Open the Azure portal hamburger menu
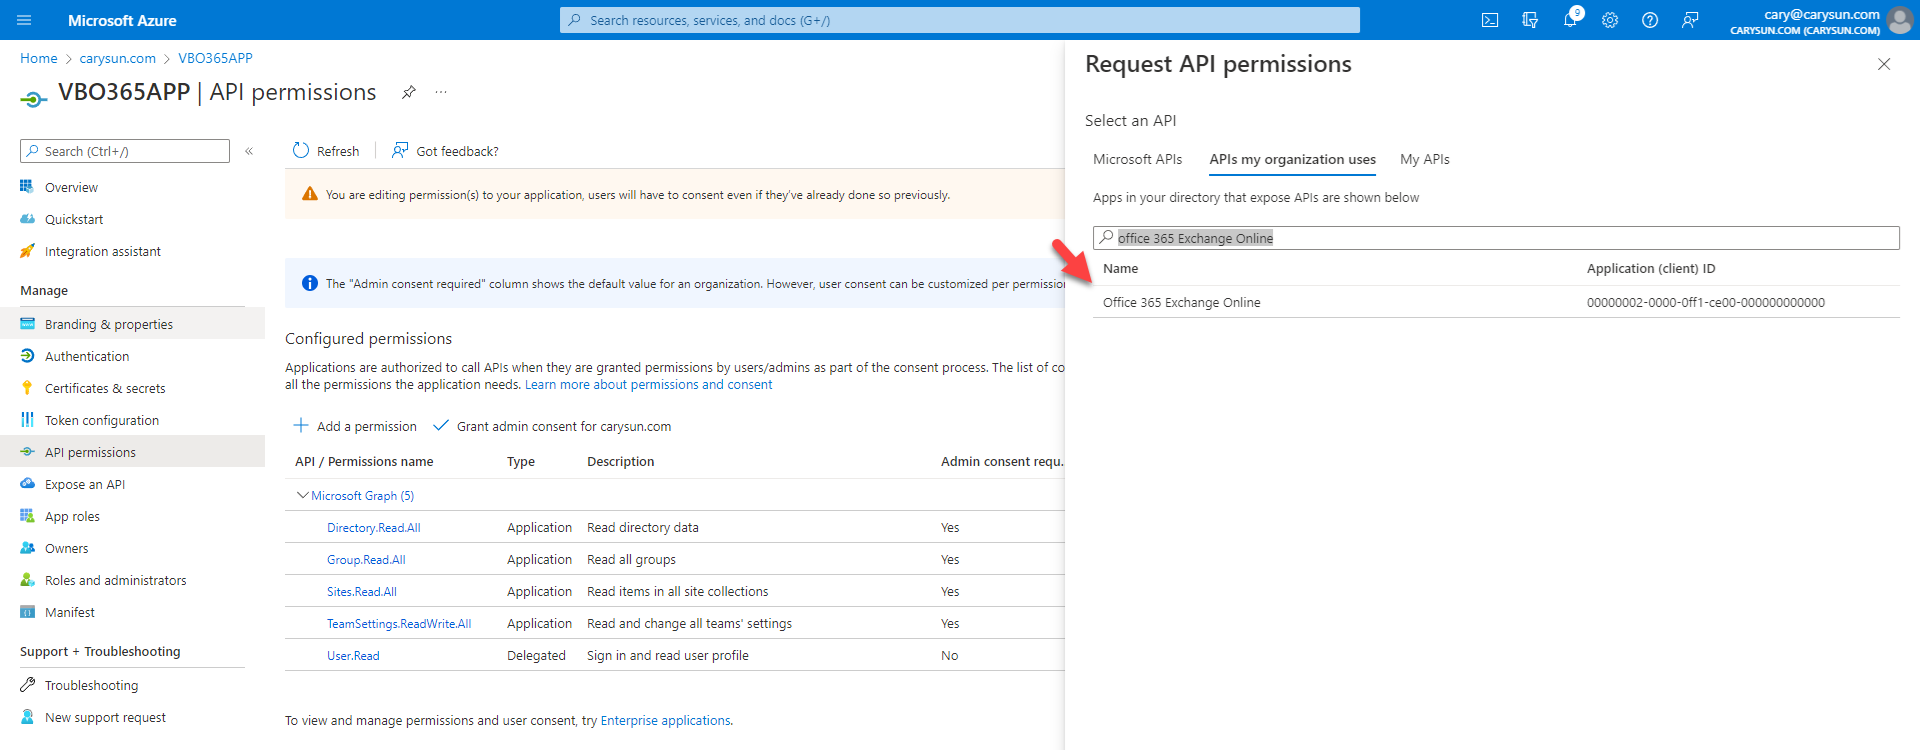Image resolution: width=1920 pixels, height=750 pixels. pyautogui.click(x=25, y=20)
